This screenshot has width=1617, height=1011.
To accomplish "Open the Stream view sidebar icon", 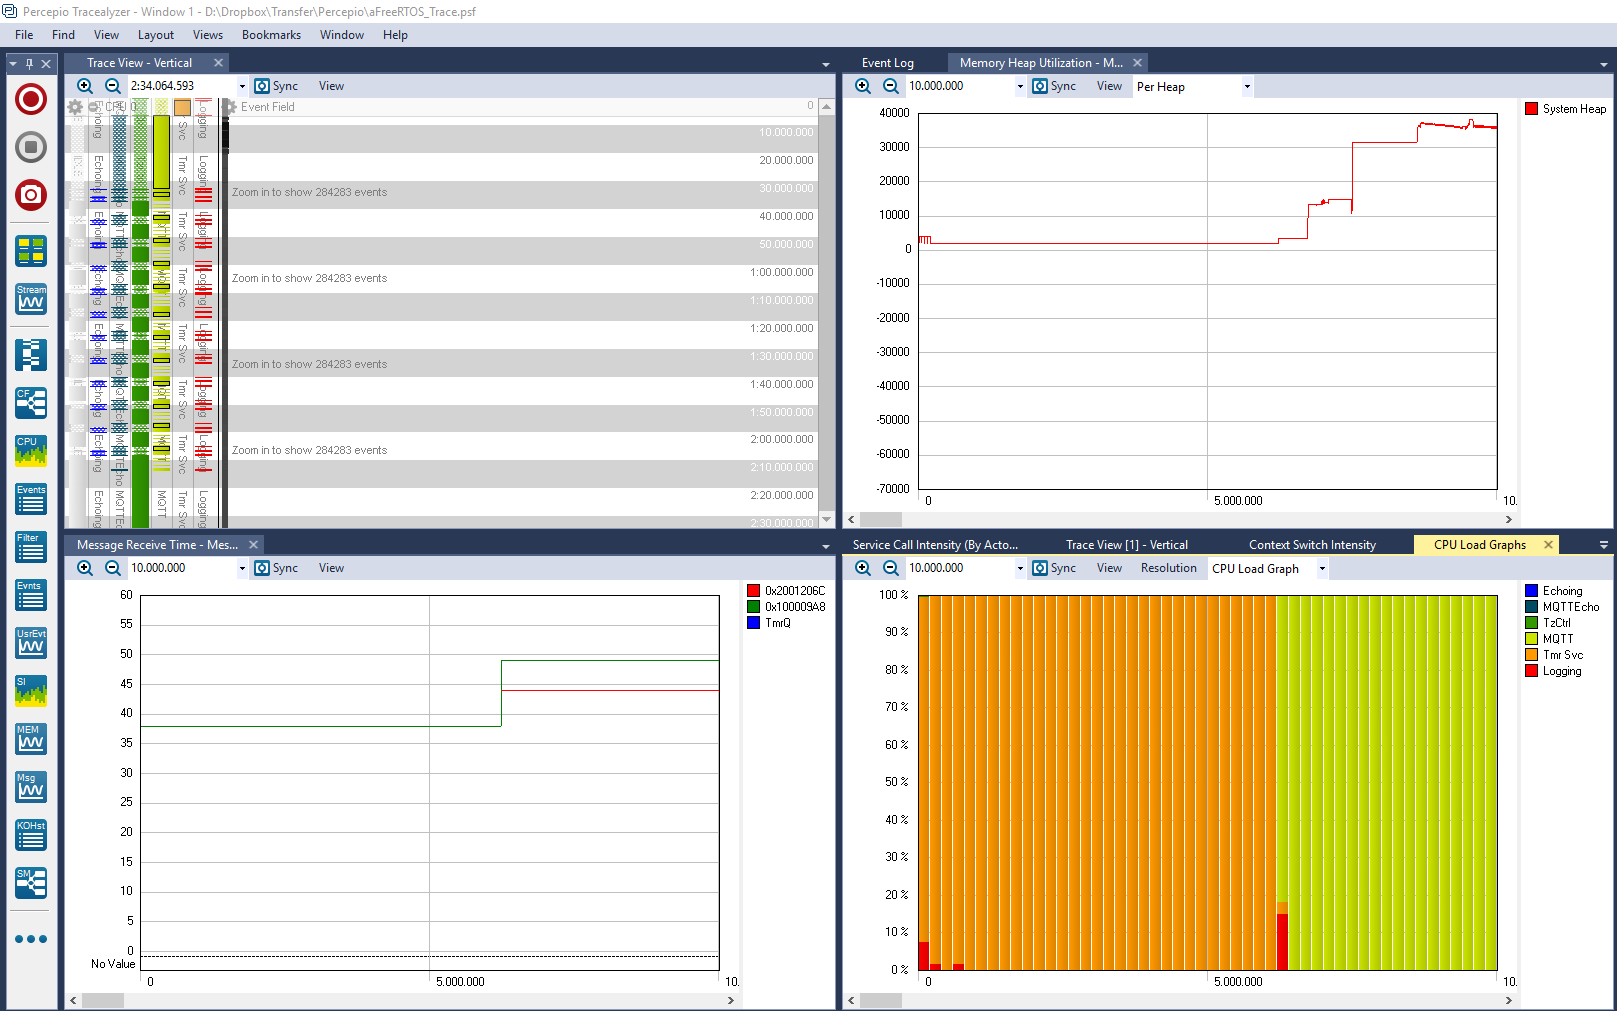I will (x=31, y=299).
